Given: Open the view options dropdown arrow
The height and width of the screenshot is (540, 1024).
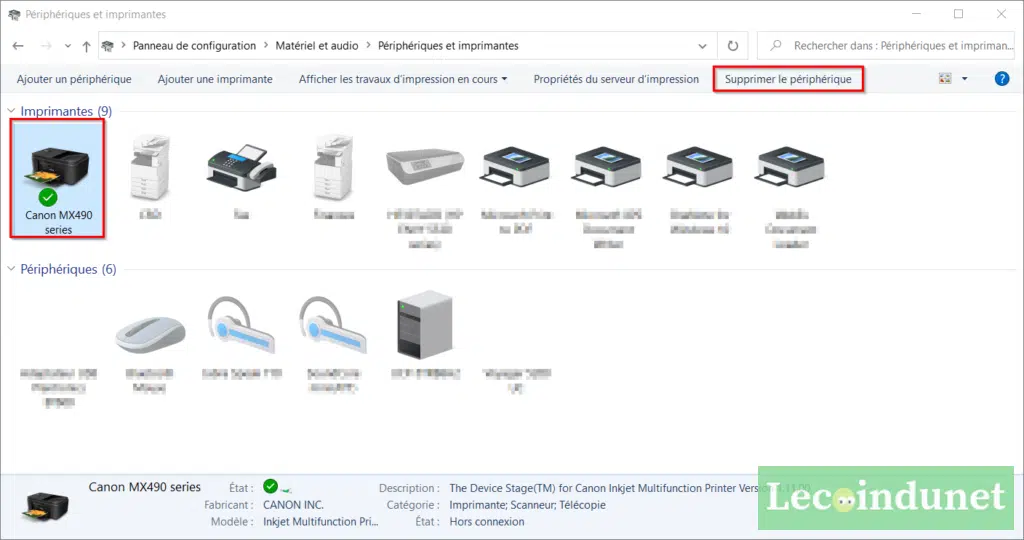Looking at the screenshot, I should tap(964, 79).
